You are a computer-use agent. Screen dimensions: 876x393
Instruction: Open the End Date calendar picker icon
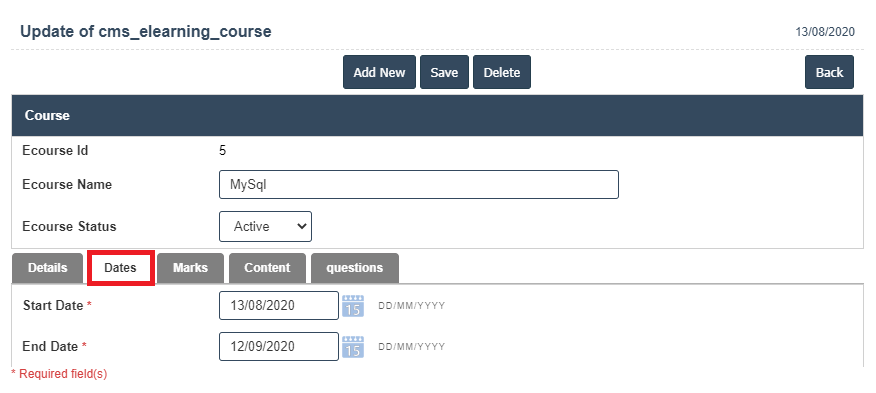coord(353,347)
